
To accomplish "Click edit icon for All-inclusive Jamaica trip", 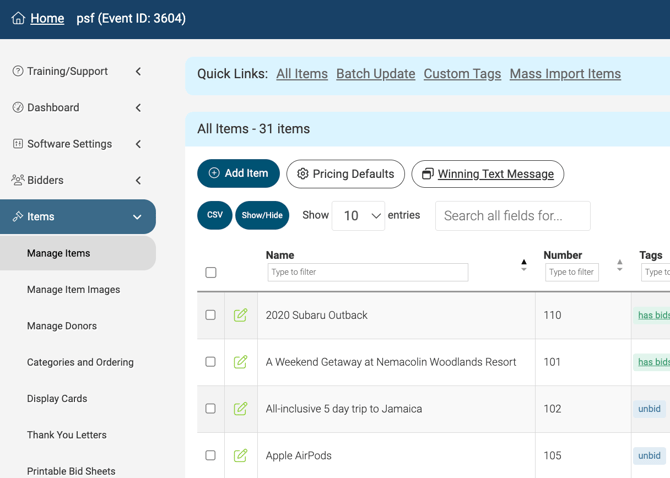I will [x=240, y=409].
